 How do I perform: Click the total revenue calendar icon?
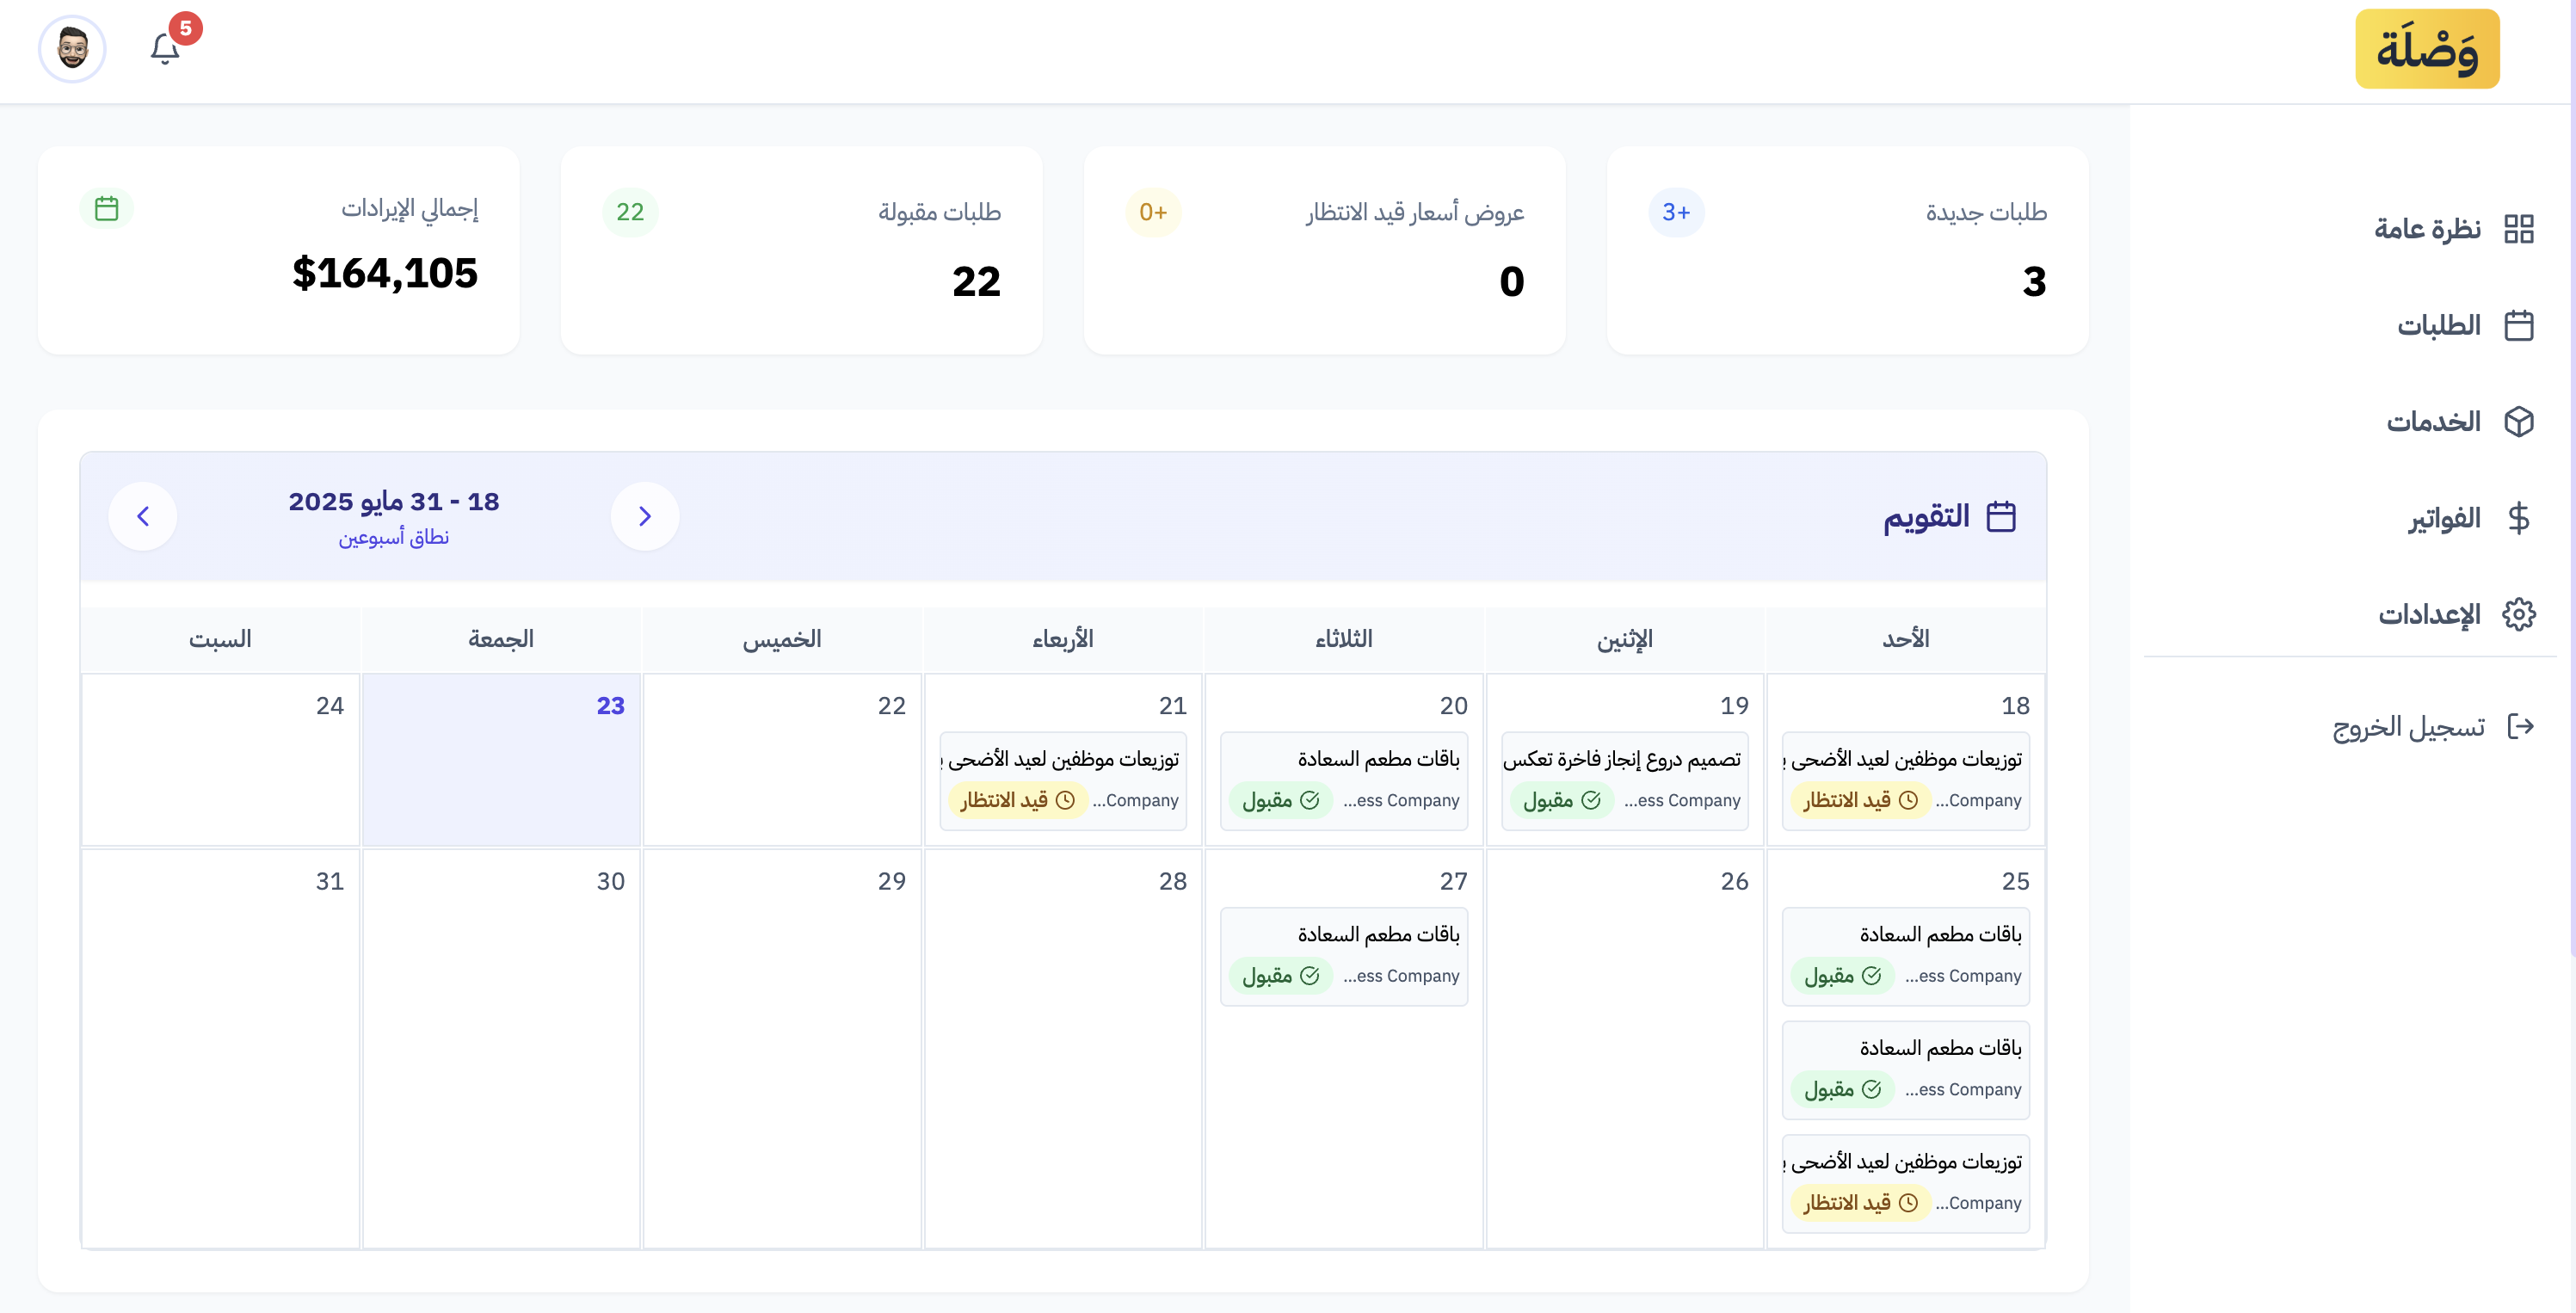(x=107, y=208)
